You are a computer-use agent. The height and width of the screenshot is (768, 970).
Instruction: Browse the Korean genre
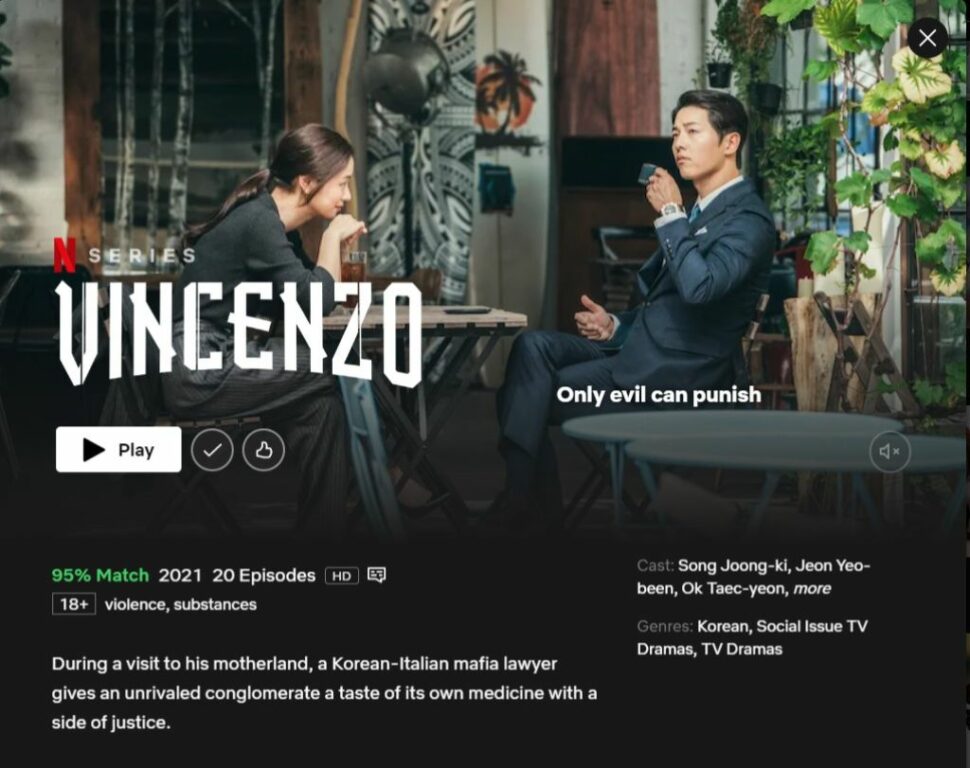pyautogui.click(x=723, y=626)
